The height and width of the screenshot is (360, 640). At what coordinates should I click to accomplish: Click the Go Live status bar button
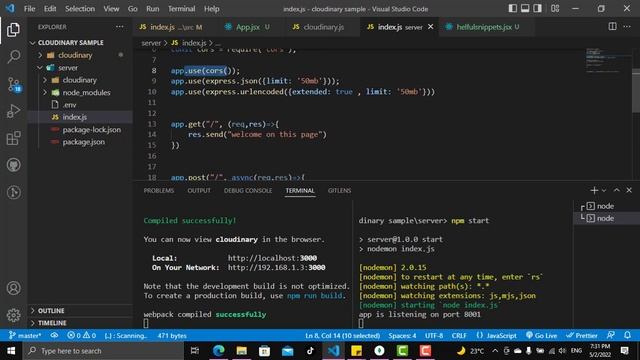541,336
